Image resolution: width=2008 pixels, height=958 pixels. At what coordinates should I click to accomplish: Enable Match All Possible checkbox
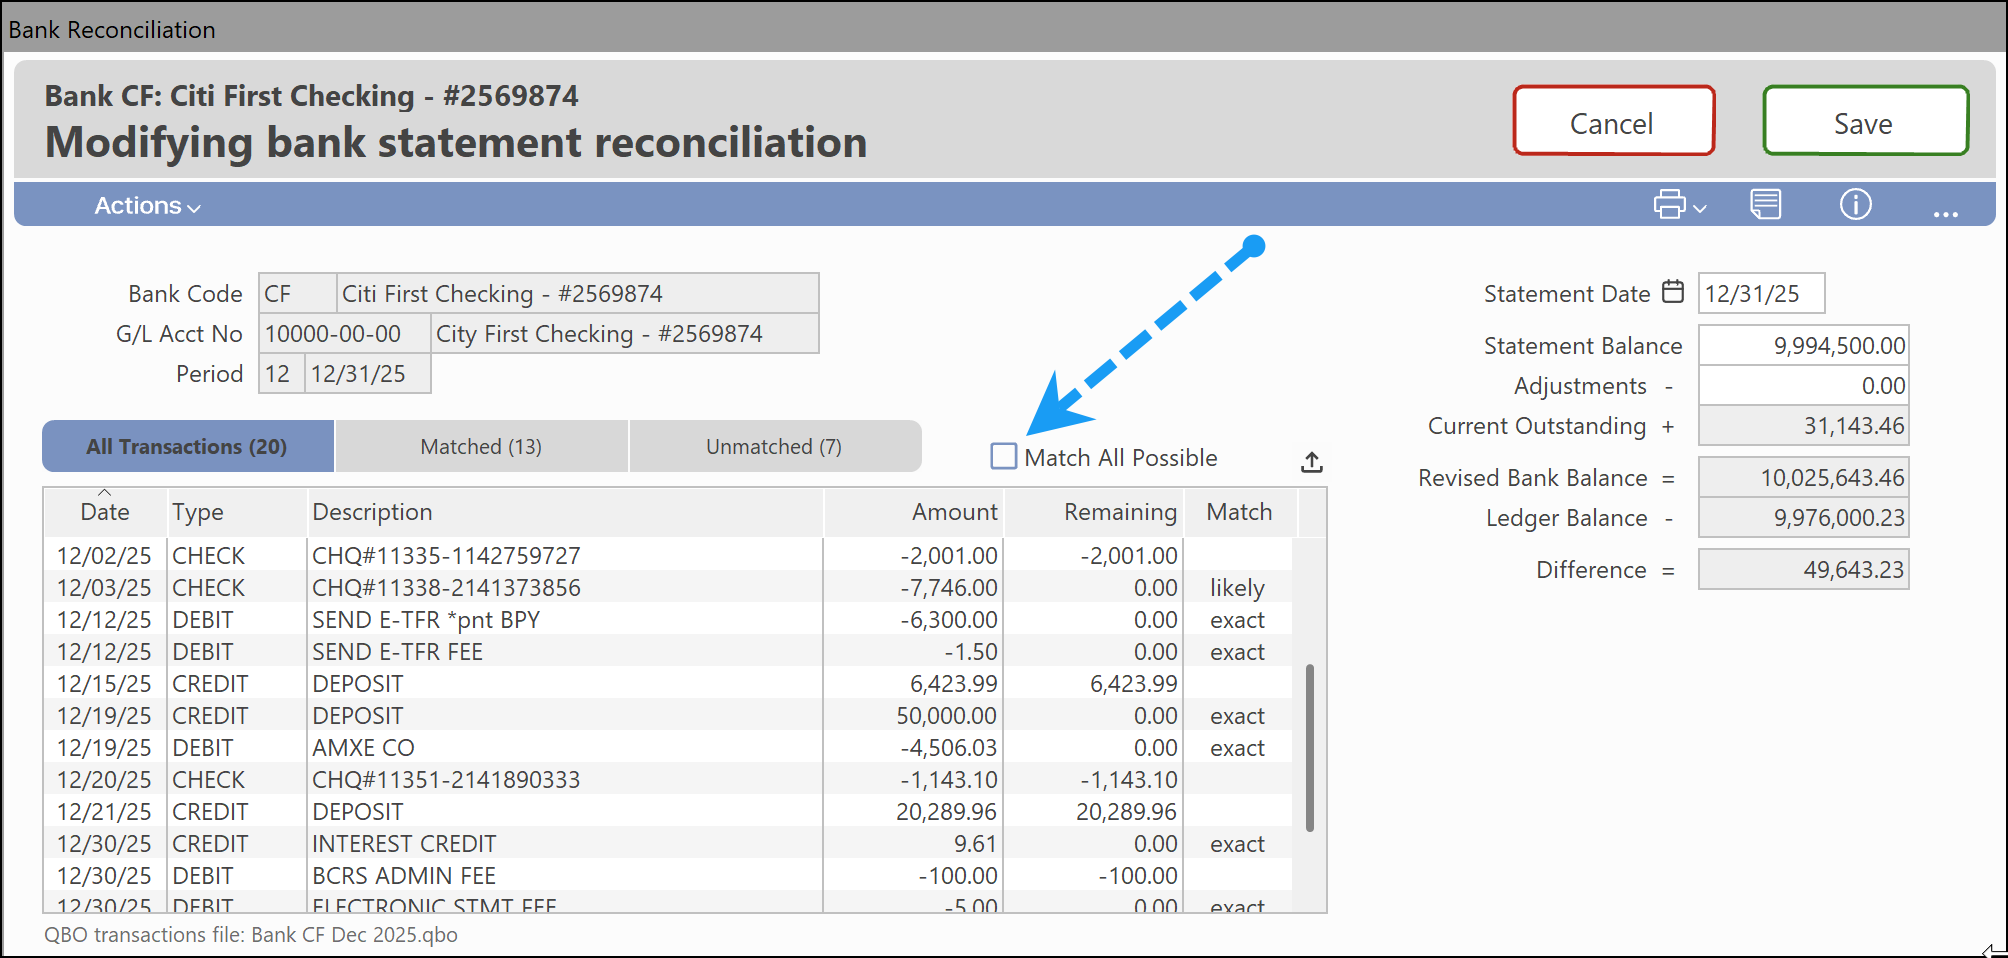1004,457
